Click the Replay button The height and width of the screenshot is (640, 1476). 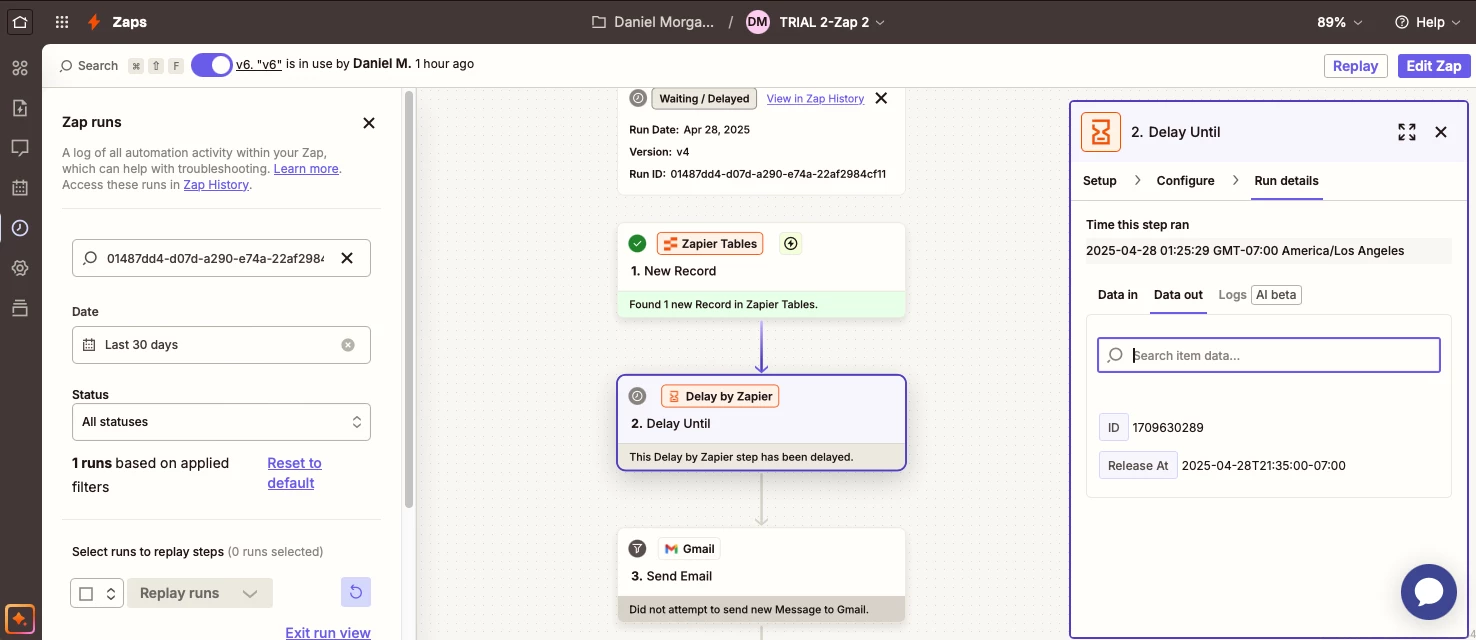pos(1355,66)
